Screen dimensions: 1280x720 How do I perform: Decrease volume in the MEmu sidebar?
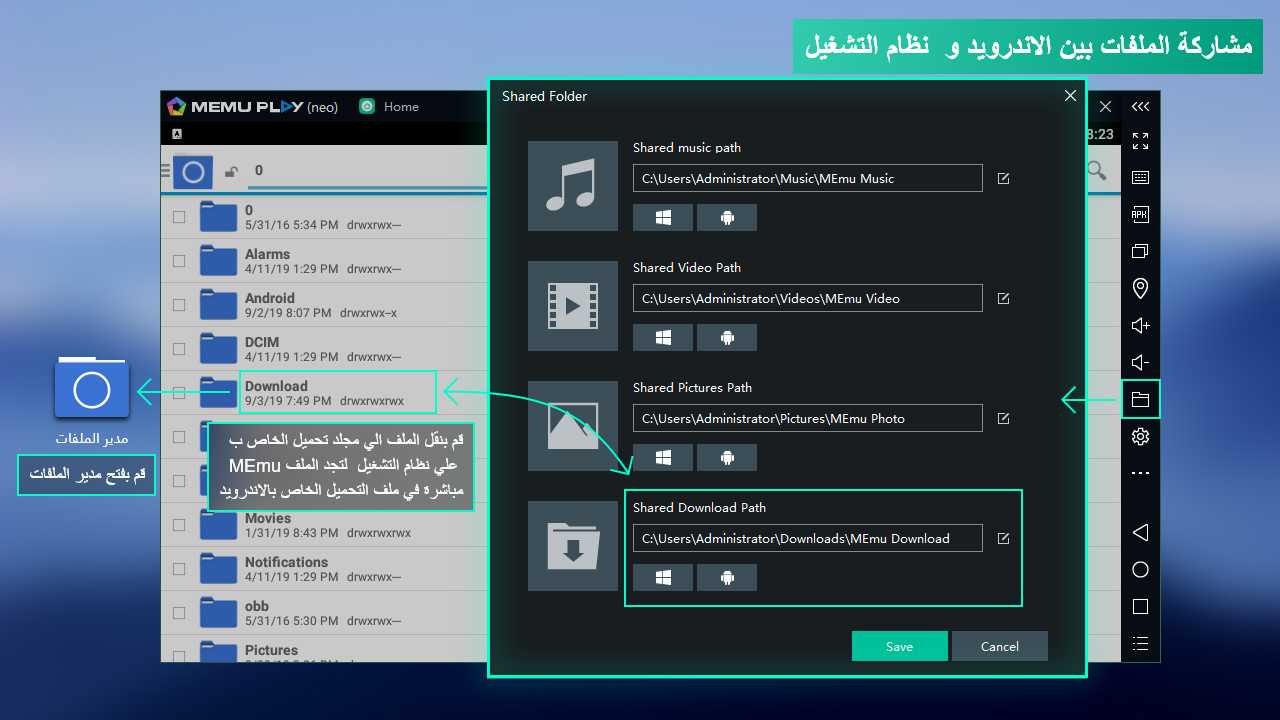coord(1140,362)
